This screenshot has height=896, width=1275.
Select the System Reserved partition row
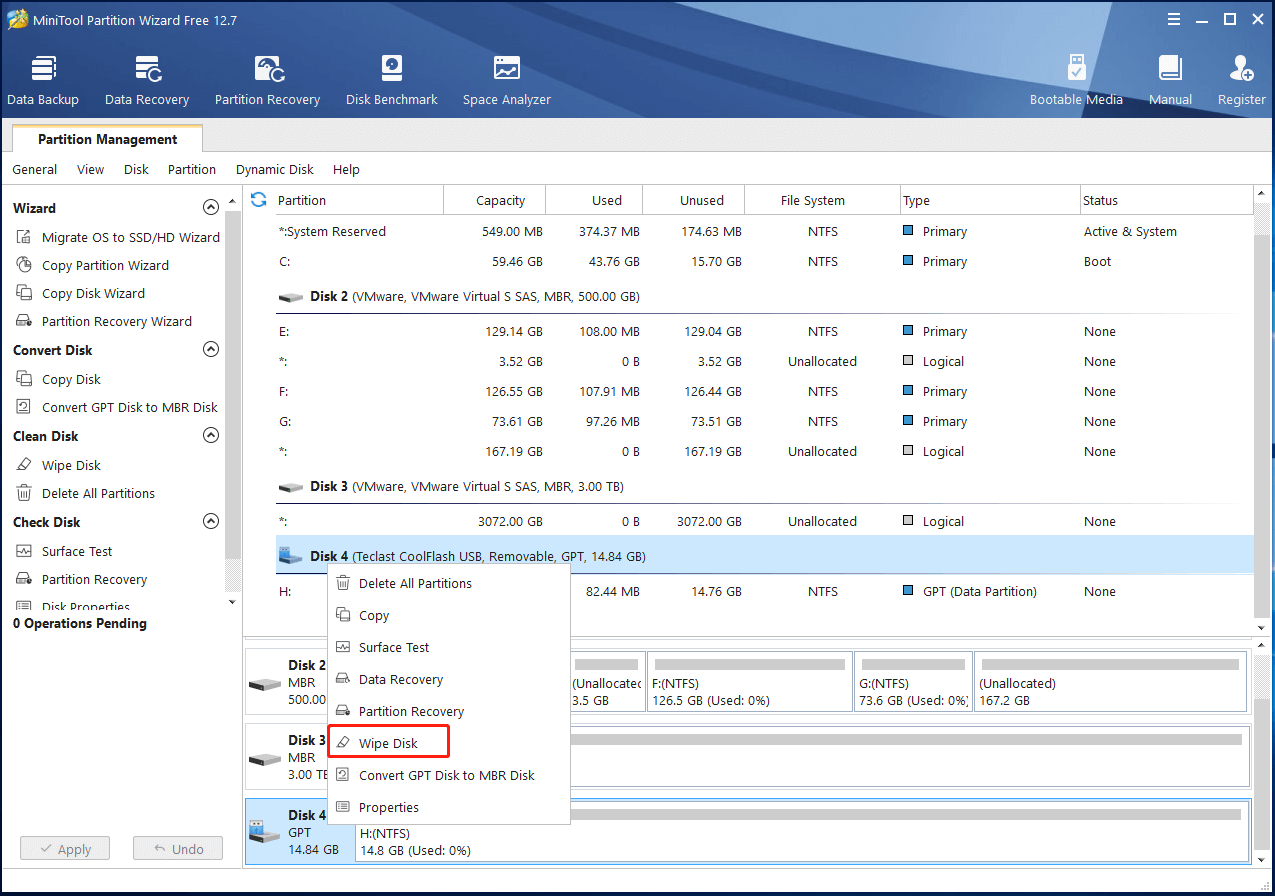click(x=764, y=231)
